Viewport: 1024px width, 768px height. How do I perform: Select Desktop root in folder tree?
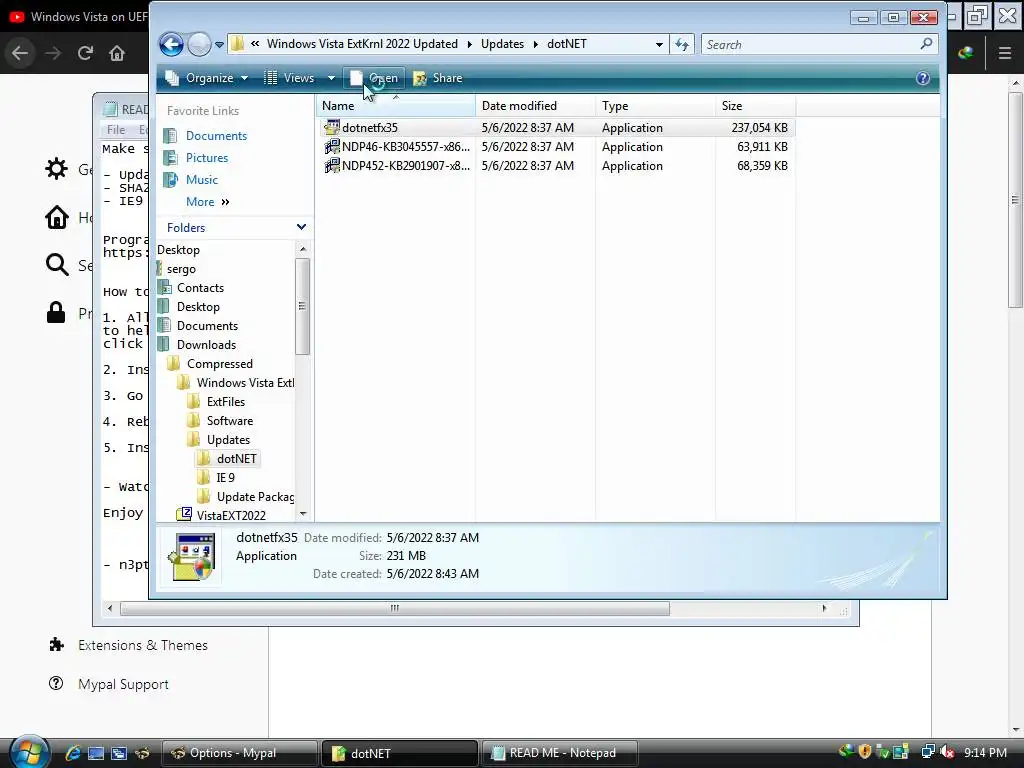pyautogui.click(x=178, y=250)
